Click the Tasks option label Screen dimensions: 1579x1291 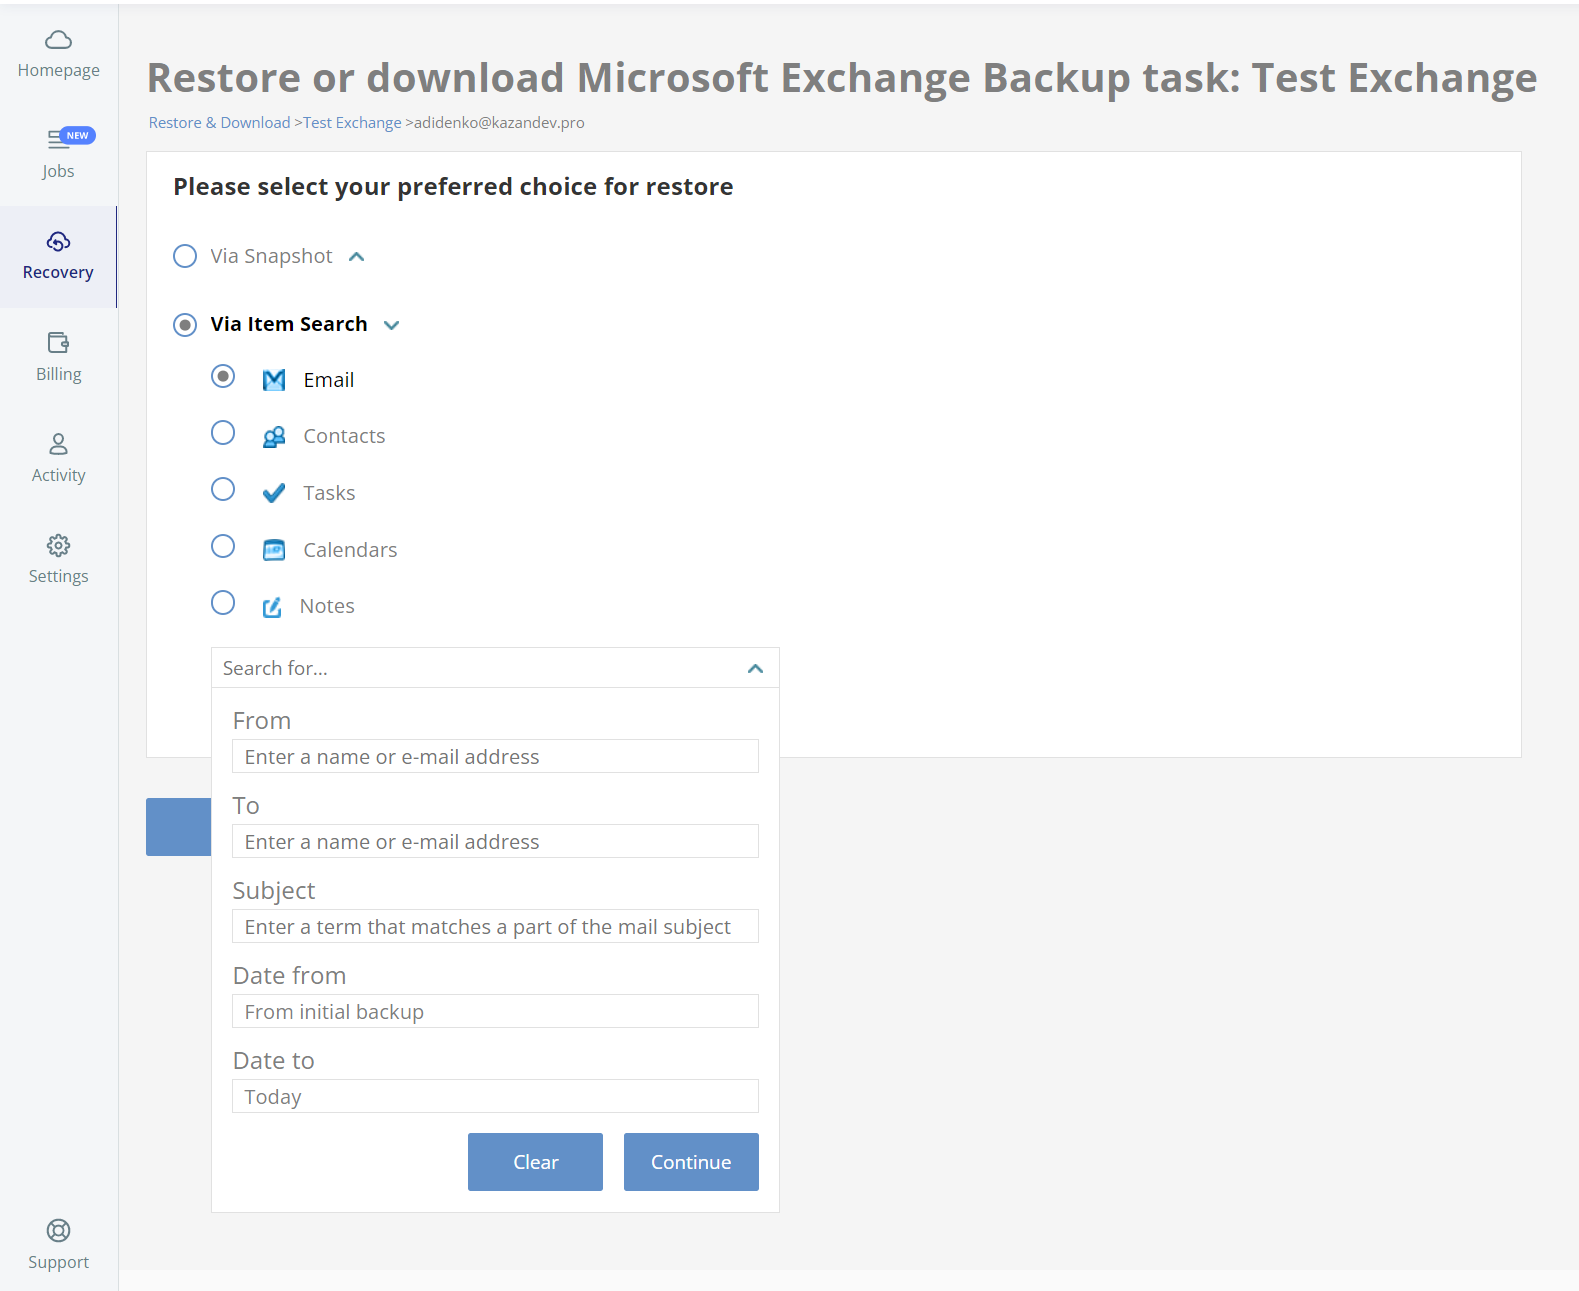329,493
